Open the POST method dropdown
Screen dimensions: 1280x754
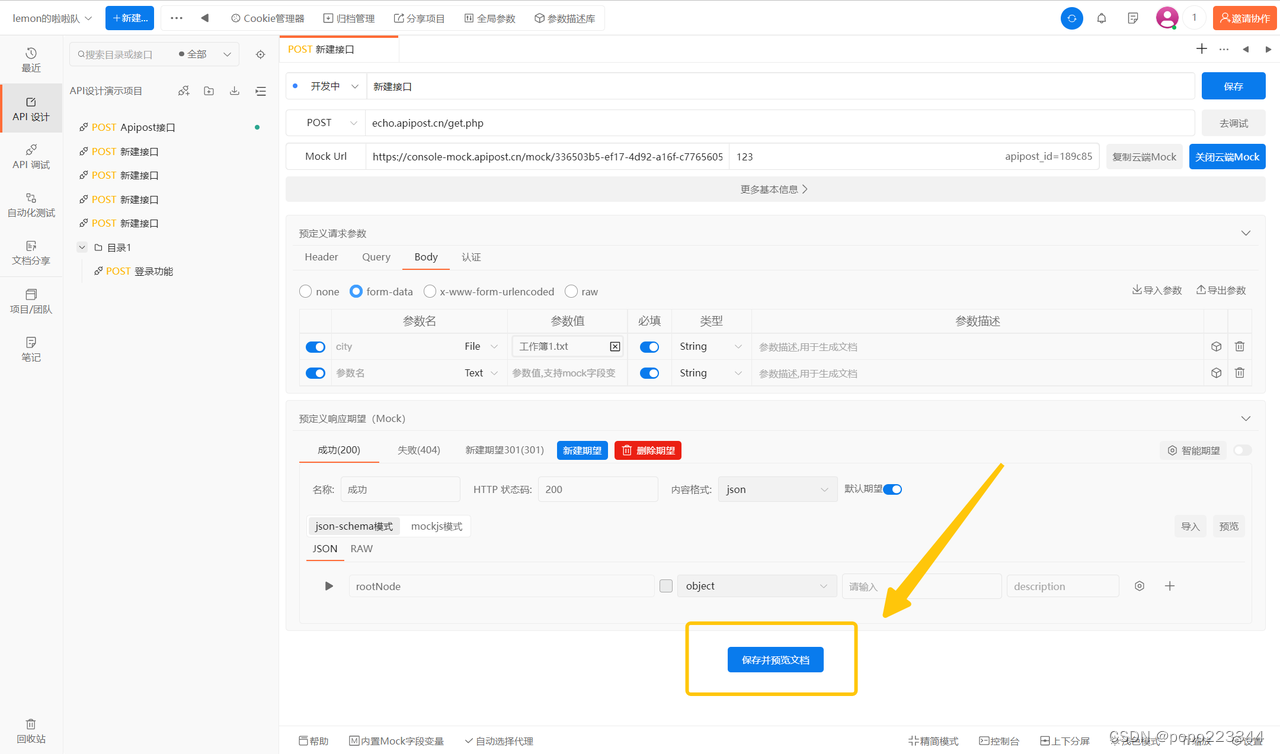tap(326, 123)
